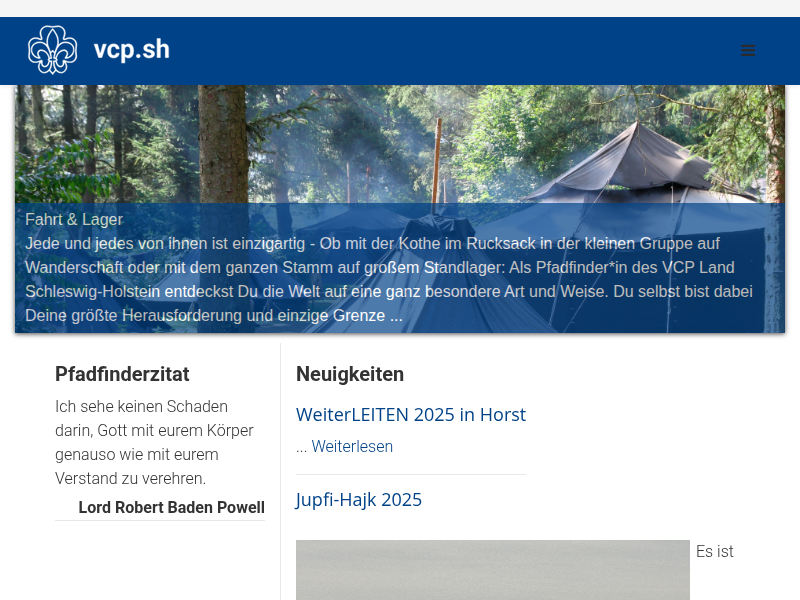Click the quote text about Gott und Körper
Image resolution: width=800 pixels, height=600 pixels.
point(154,442)
